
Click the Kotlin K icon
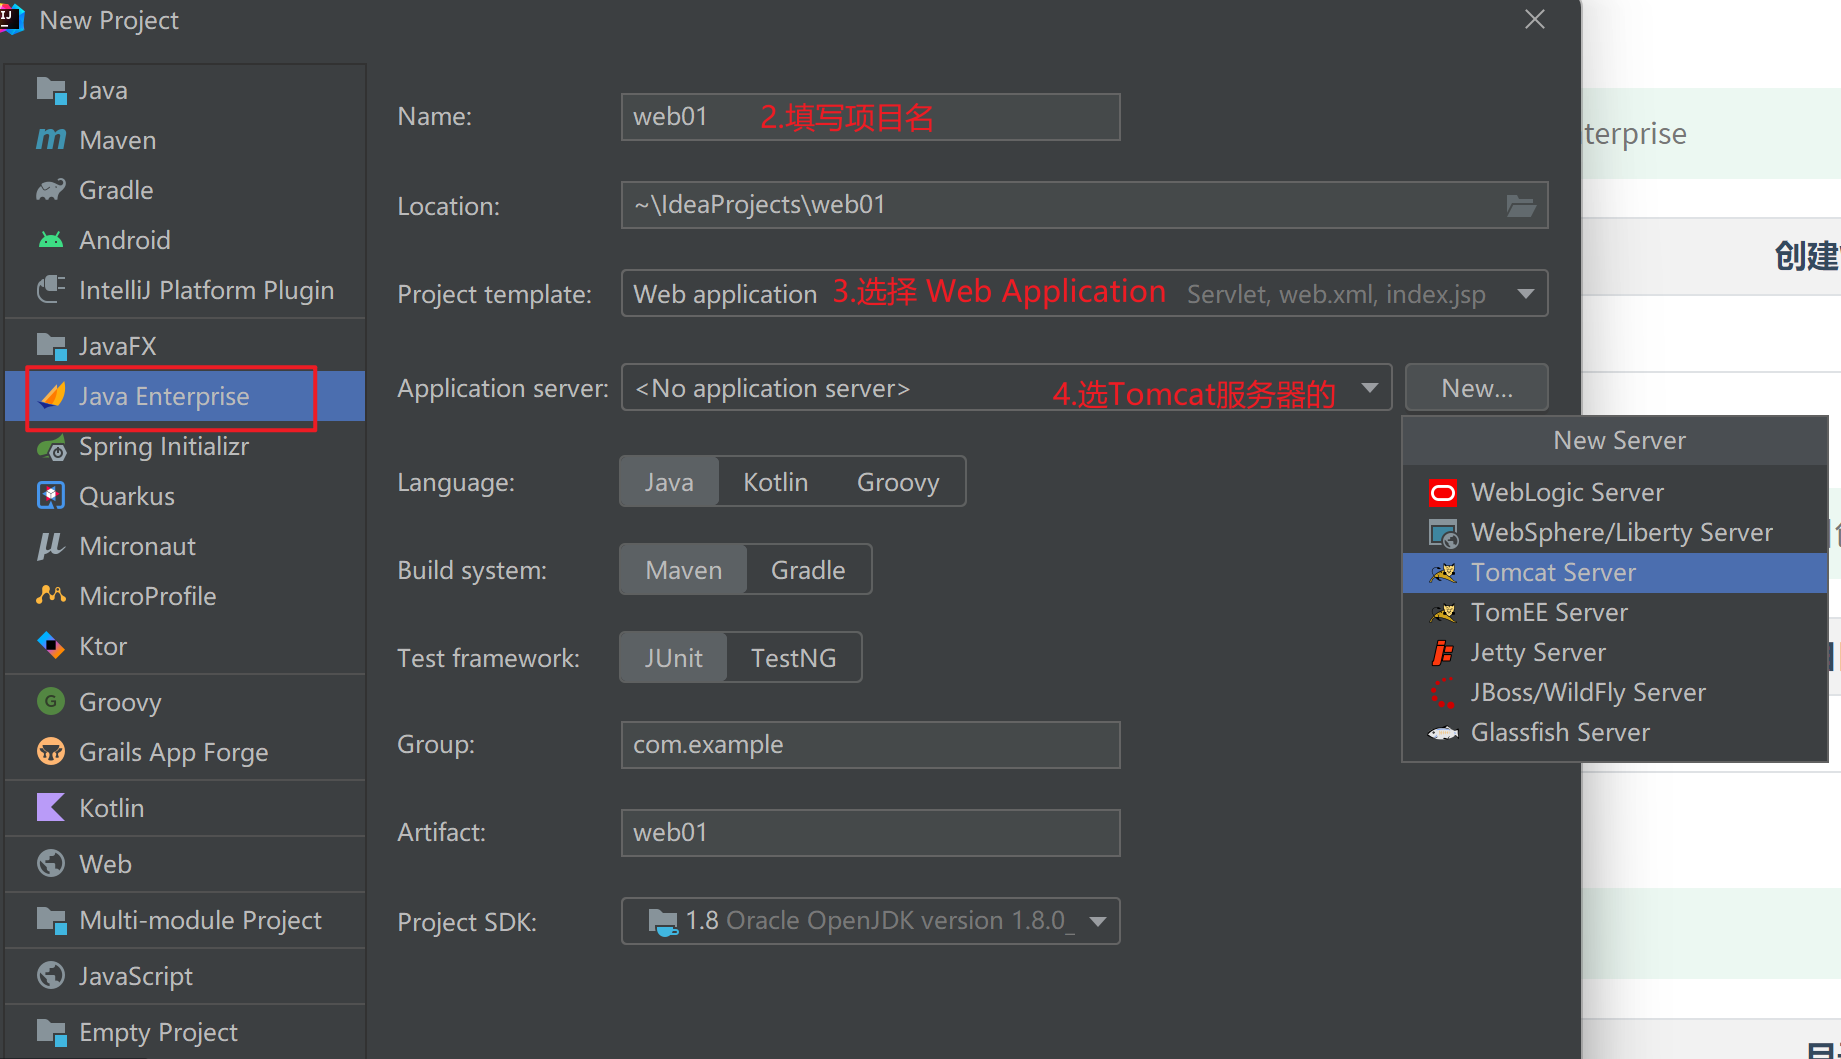tap(51, 808)
